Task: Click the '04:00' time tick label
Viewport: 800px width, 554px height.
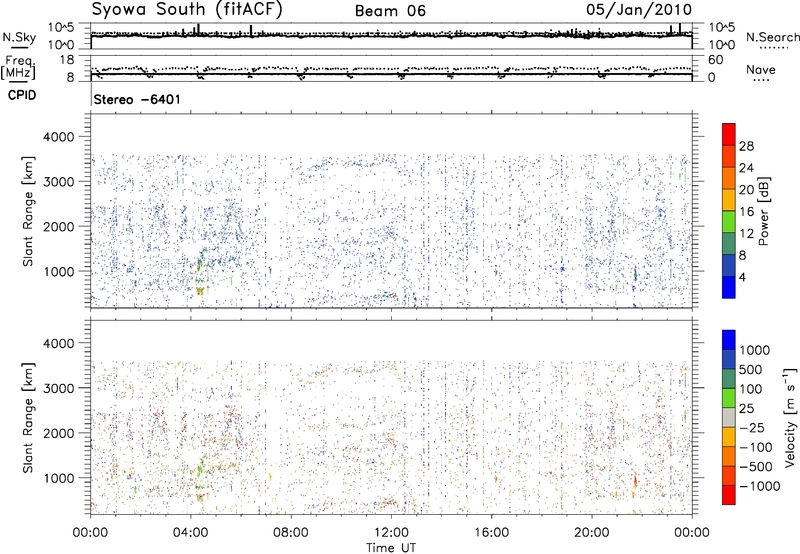Action: 190,533
